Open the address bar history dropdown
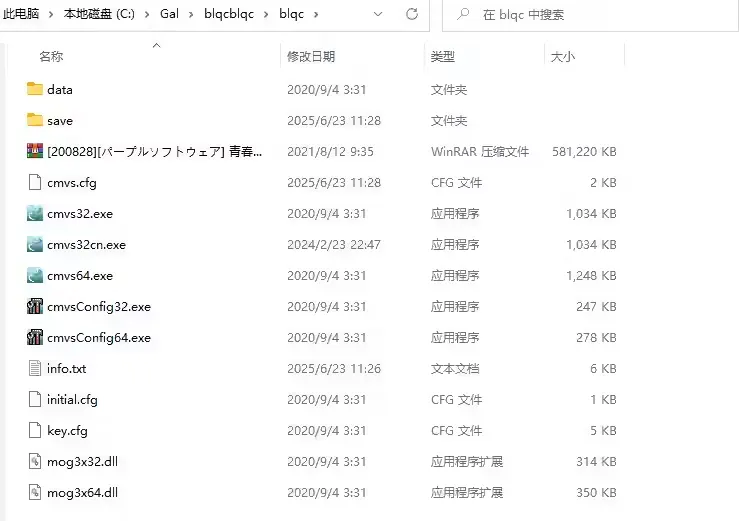This screenshot has width=748, height=521. pyautogui.click(x=378, y=14)
